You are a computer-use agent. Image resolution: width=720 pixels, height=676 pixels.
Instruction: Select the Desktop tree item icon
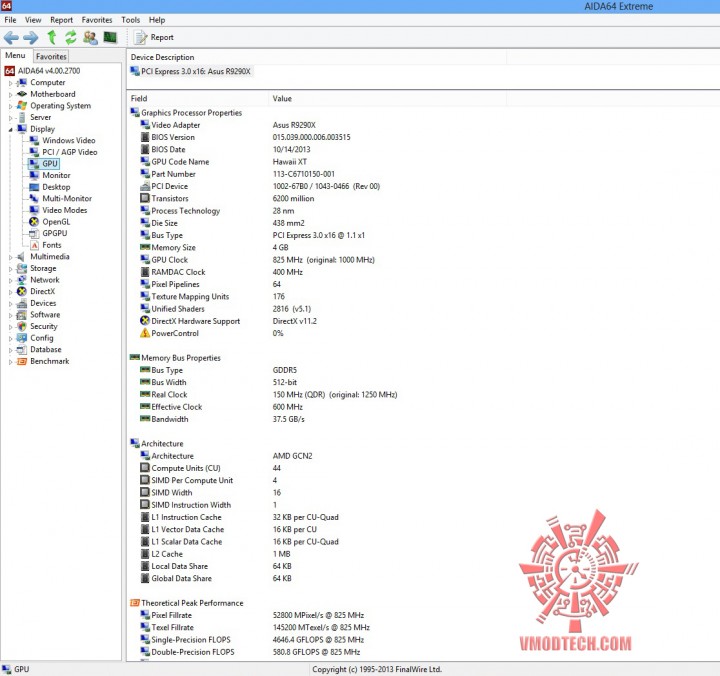click(34, 187)
